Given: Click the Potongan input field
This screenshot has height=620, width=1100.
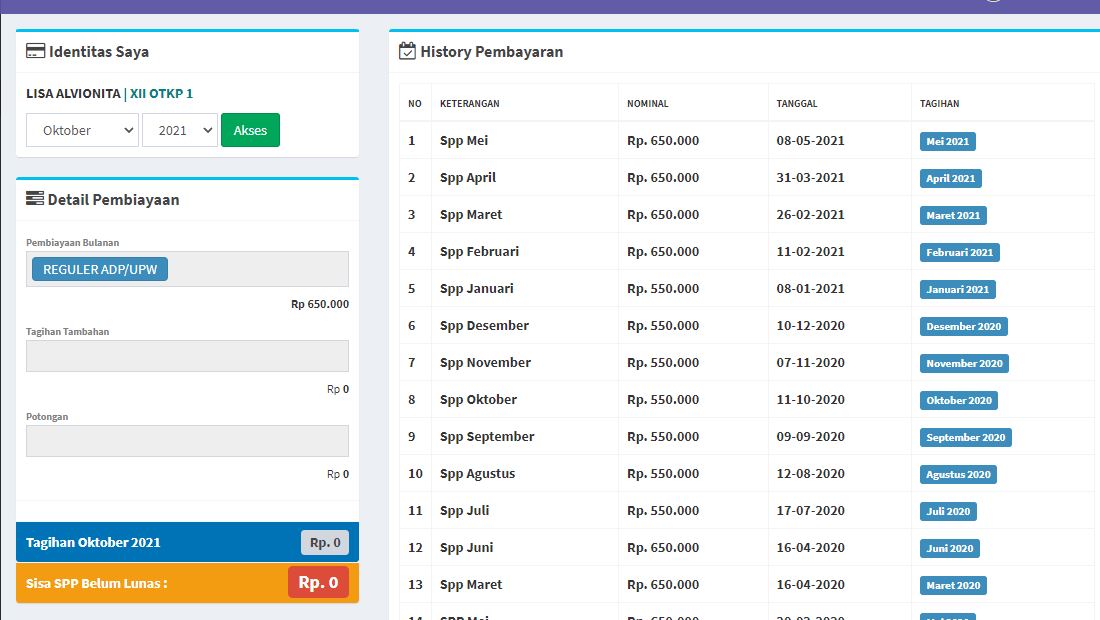Looking at the screenshot, I should click(187, 440).
